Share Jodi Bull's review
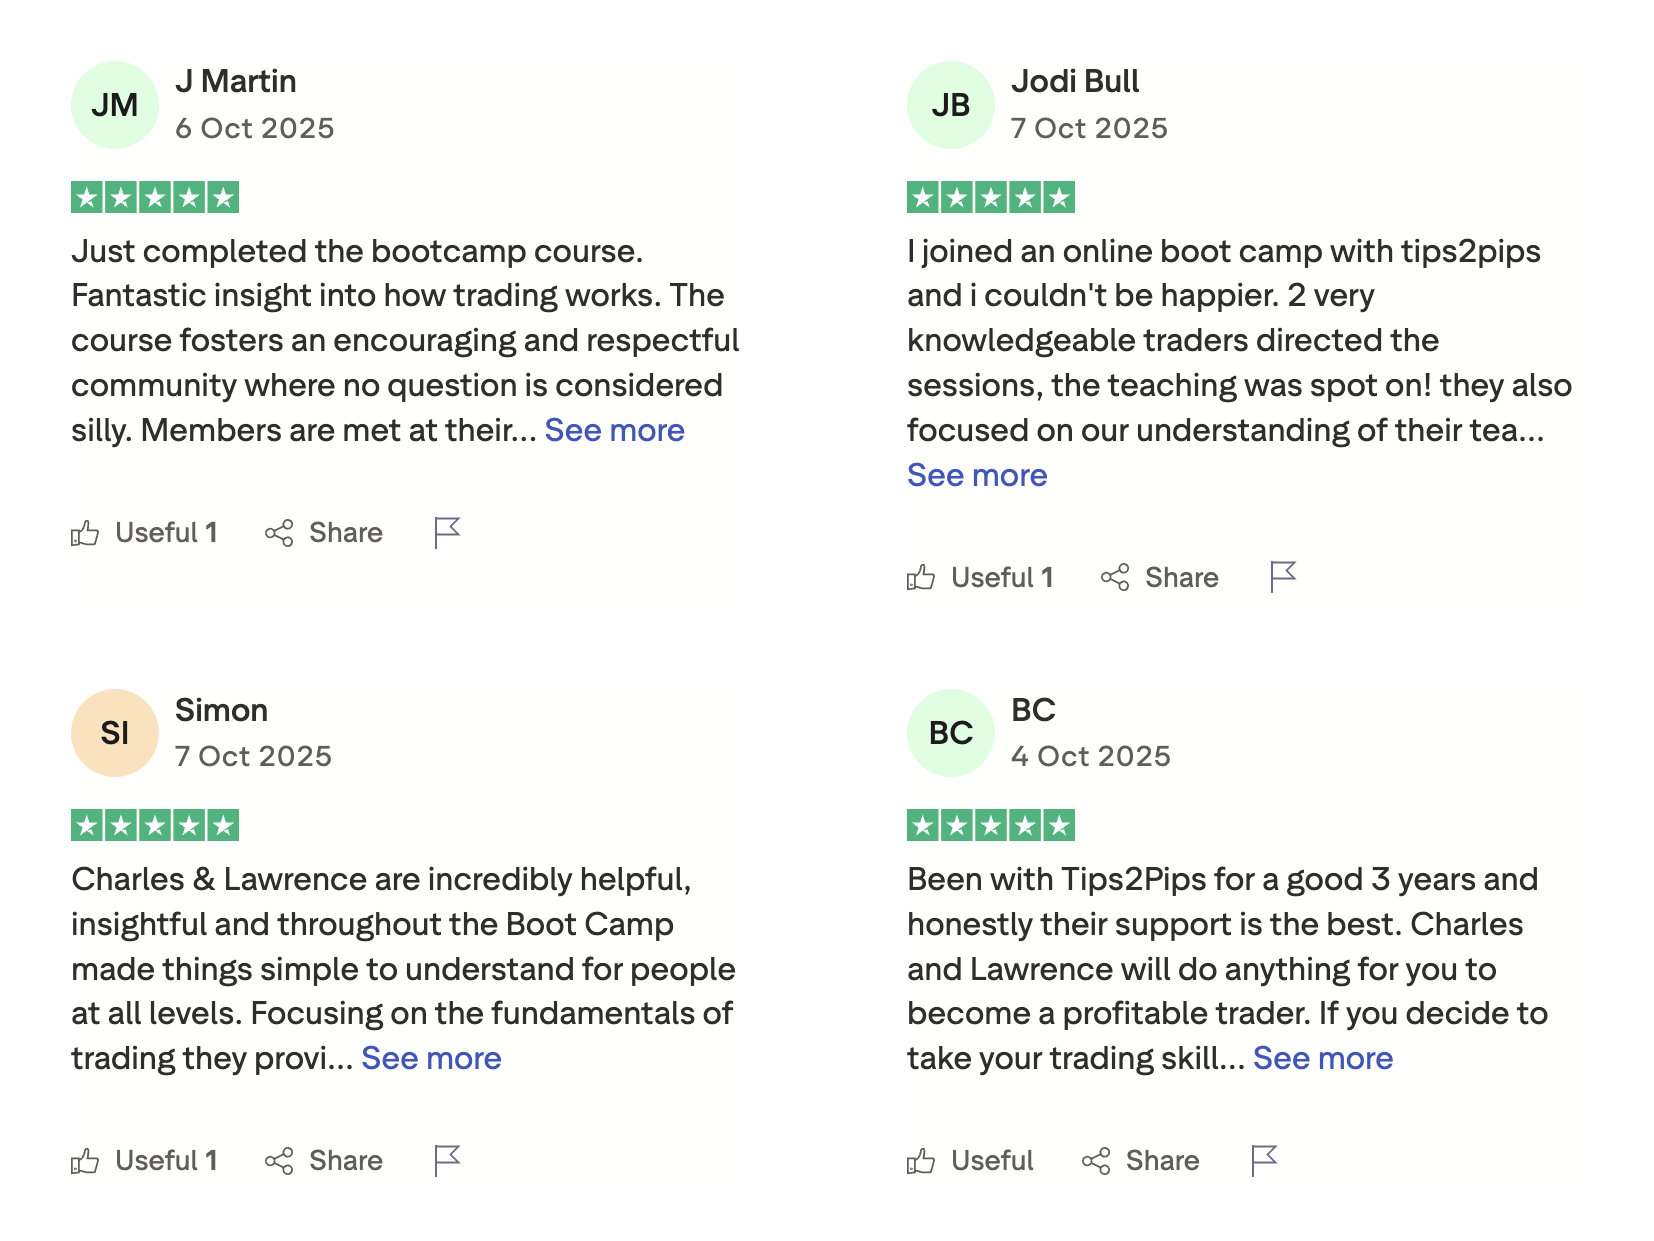This screenshot has height=1241, width=1654. tap(1160, 578)
